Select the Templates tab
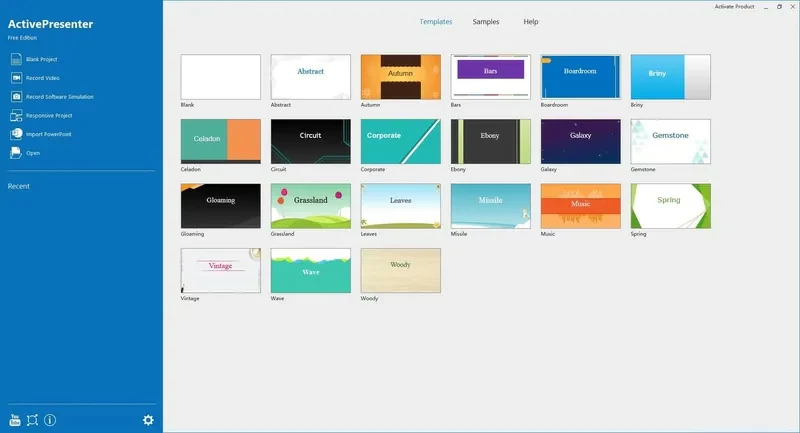Image resolution: width=800 pixels, height=433 pixels. 436,21
